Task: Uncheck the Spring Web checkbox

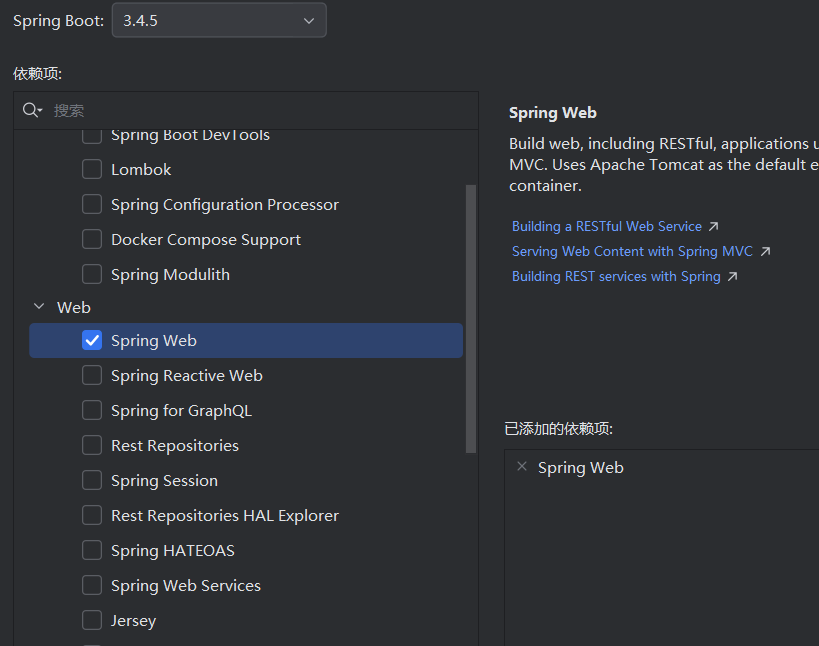Action: (x=92, y=340)
